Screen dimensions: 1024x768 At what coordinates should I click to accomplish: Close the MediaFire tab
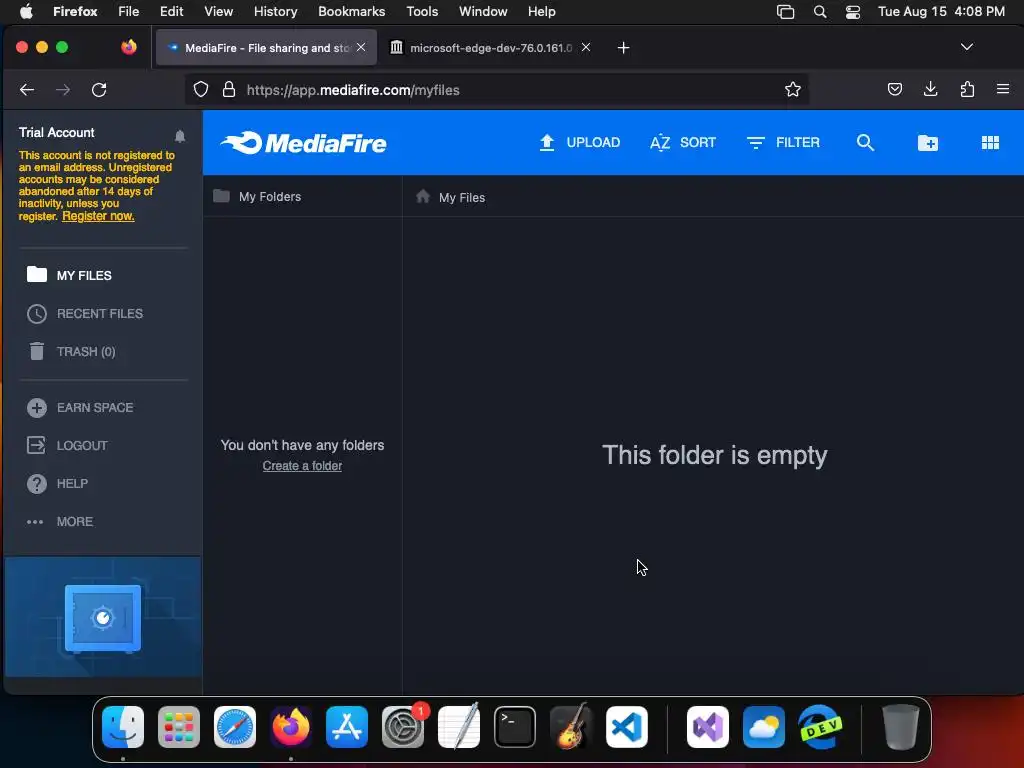(361, 47)
